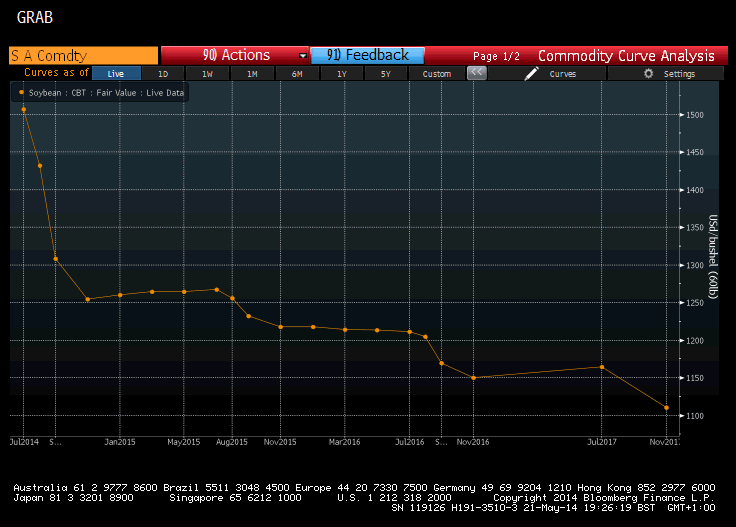Screen dimensions: 736x527
Task: Click the double left arrow collapse icon
Action: click(x=477, y=73)
